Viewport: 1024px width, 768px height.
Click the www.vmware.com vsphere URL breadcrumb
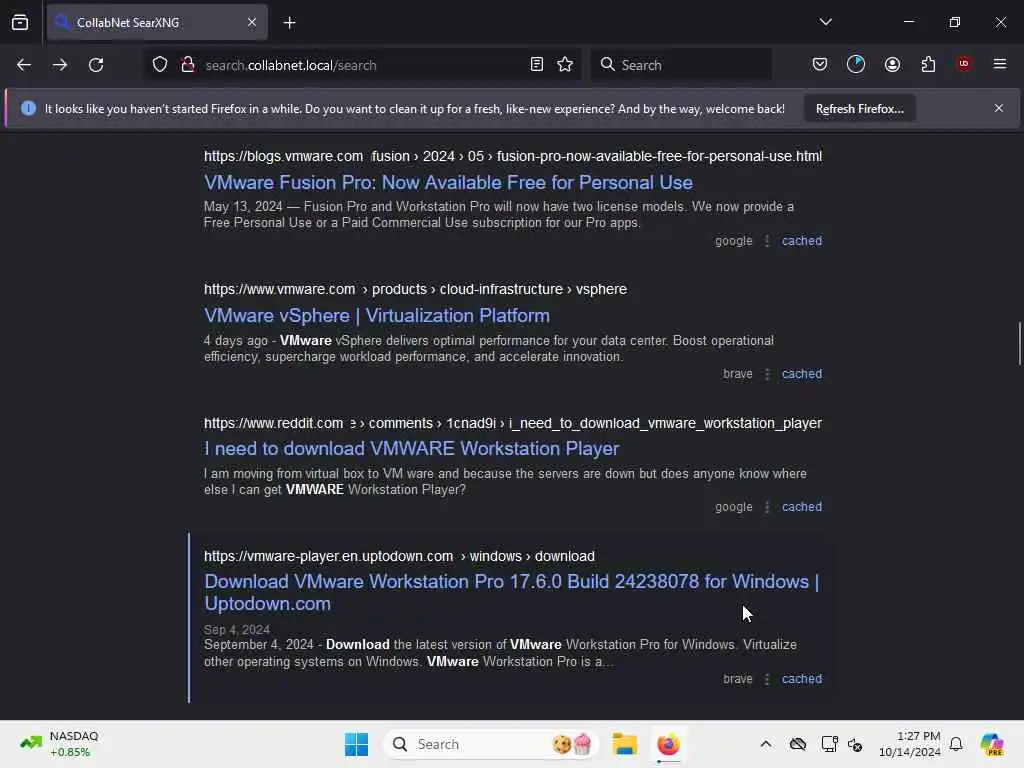pyautogui.click(x=415, y=289)
